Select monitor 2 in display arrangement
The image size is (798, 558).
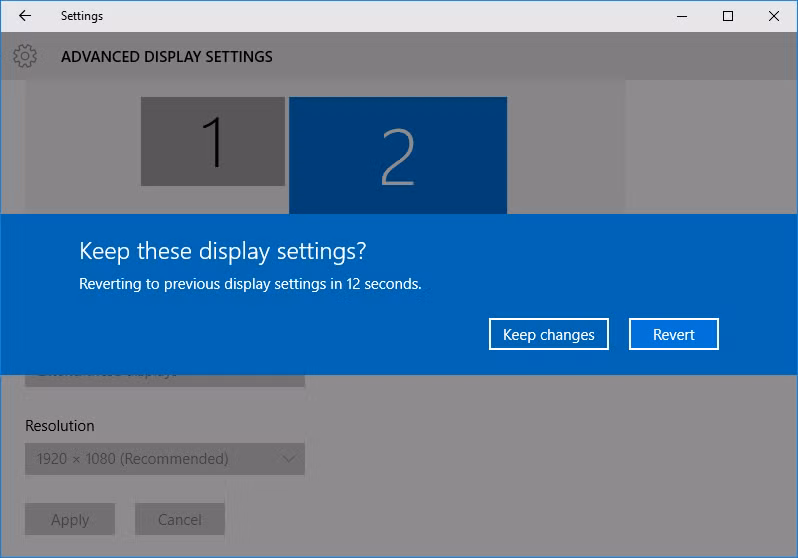[397, 155]
